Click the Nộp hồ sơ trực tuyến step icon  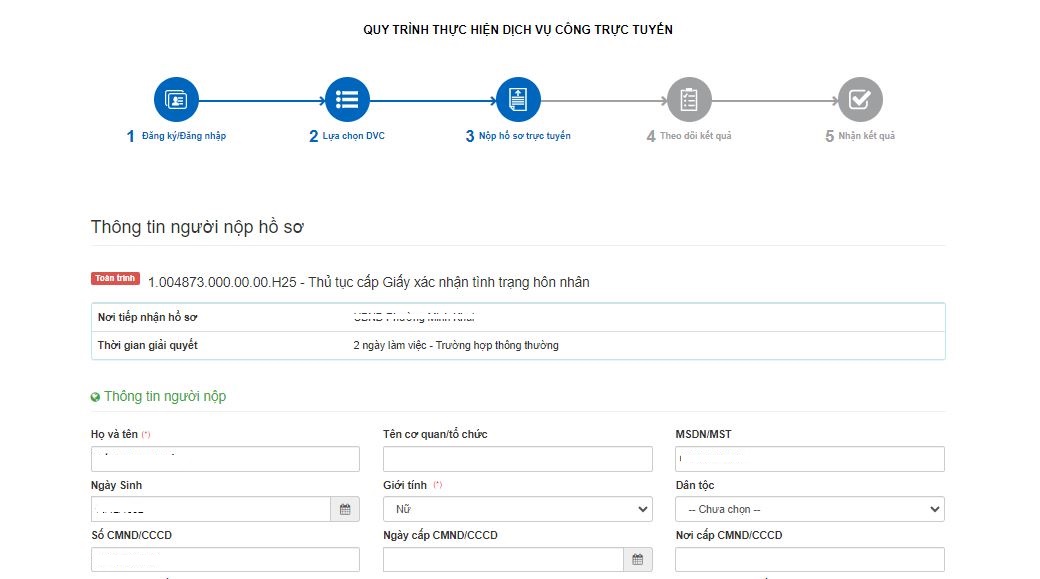coord(518,99)
